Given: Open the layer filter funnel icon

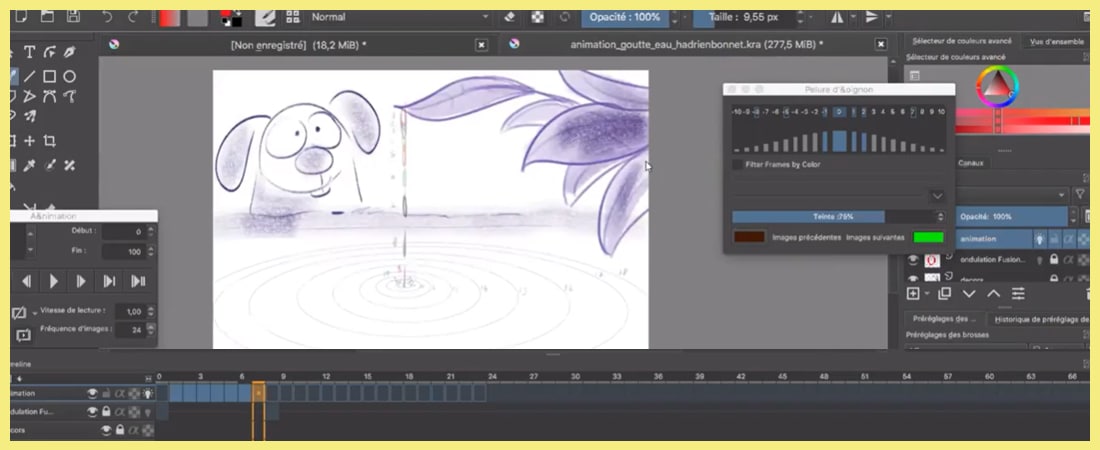Looking at the screenshot, I should coord(1080,194).
